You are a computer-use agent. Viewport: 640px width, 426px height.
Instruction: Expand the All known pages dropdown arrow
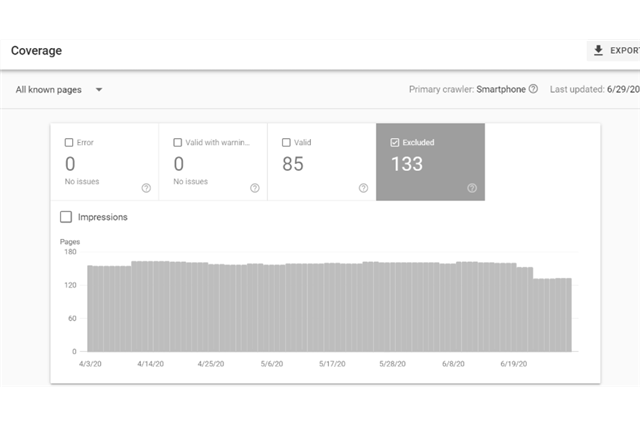pos(99,90)
